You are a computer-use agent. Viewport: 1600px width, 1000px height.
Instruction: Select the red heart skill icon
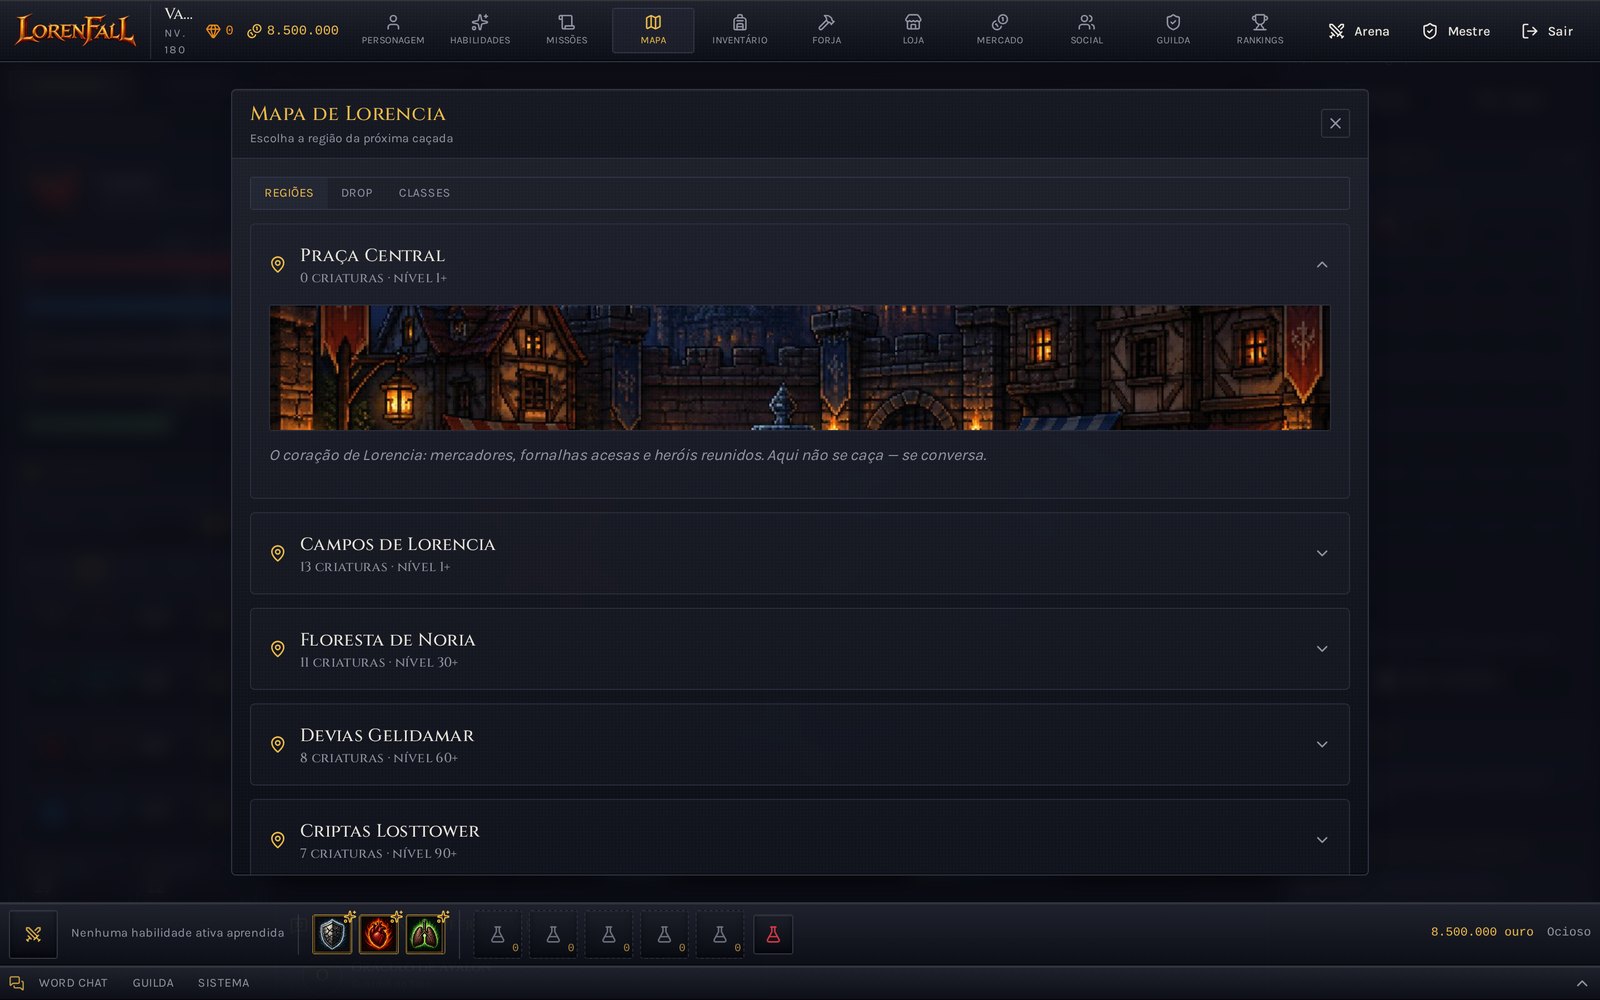[x=378, y=934]
